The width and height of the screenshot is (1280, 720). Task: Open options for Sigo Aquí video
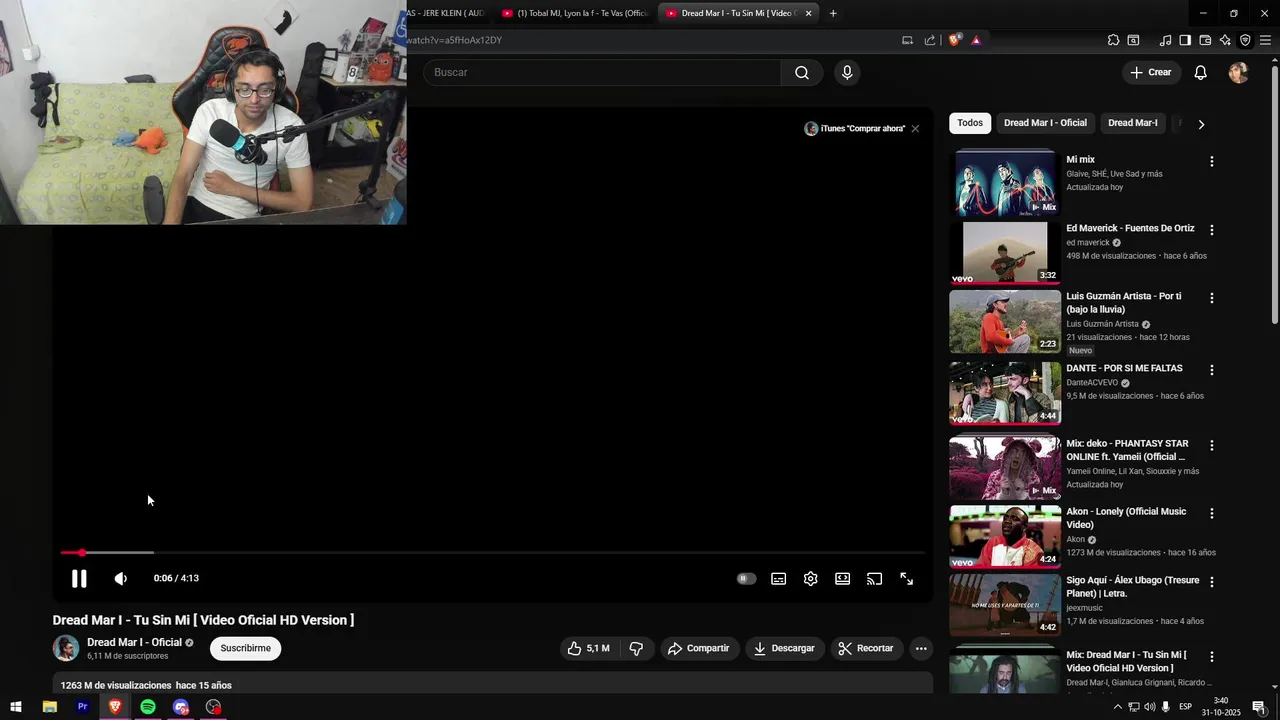[1211, 582]
